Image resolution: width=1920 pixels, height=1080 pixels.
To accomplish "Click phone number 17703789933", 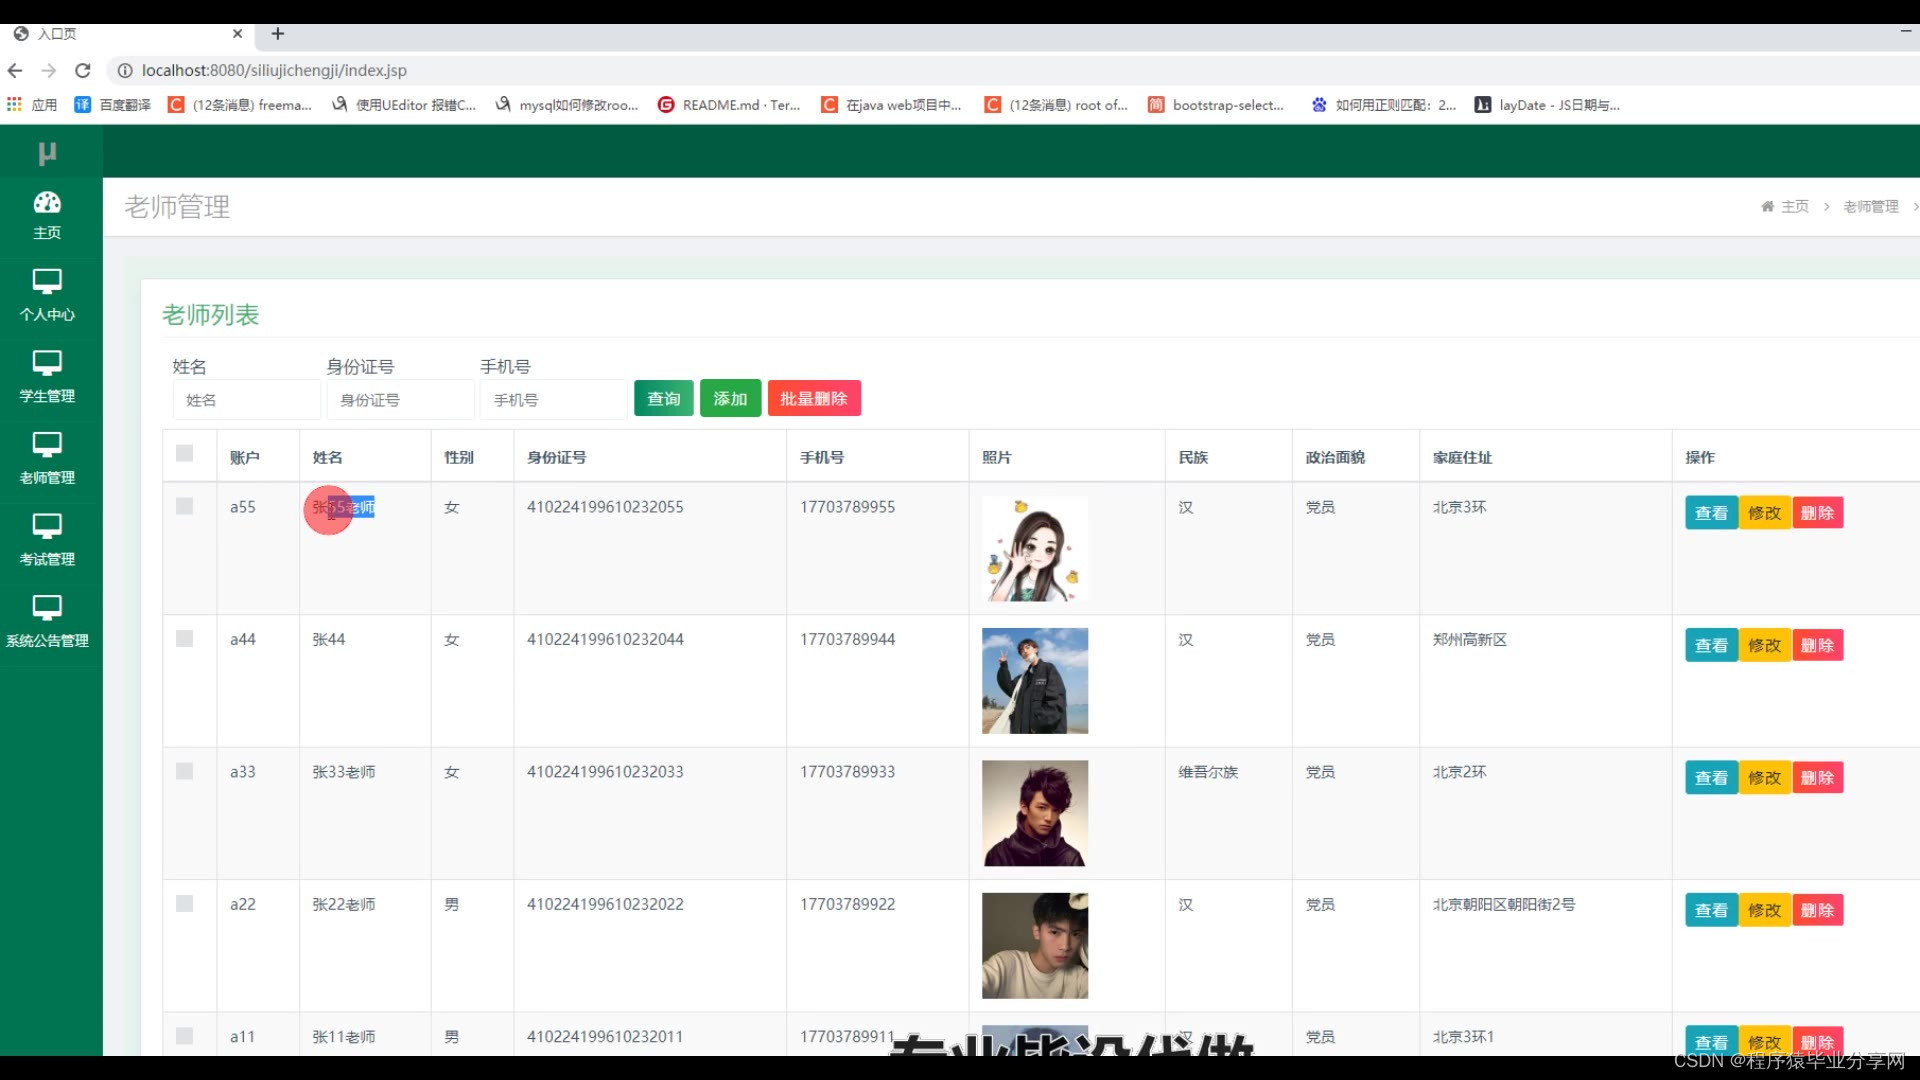I will [847, 771].
